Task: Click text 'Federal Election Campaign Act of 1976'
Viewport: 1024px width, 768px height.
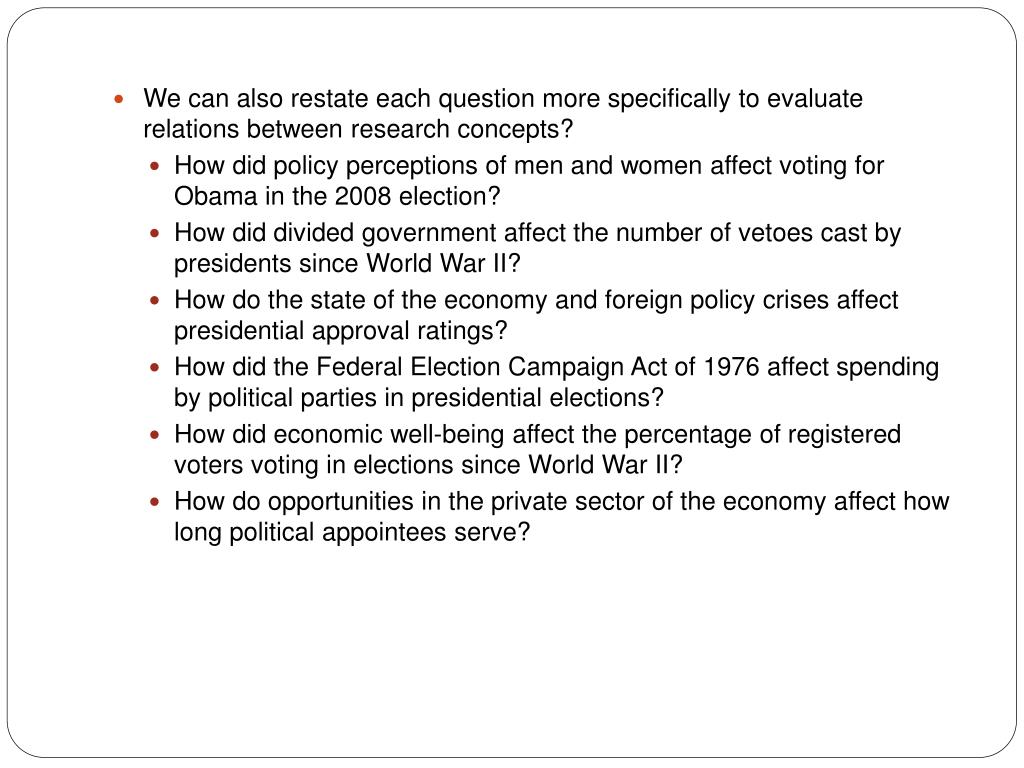Action: point(537,367)
